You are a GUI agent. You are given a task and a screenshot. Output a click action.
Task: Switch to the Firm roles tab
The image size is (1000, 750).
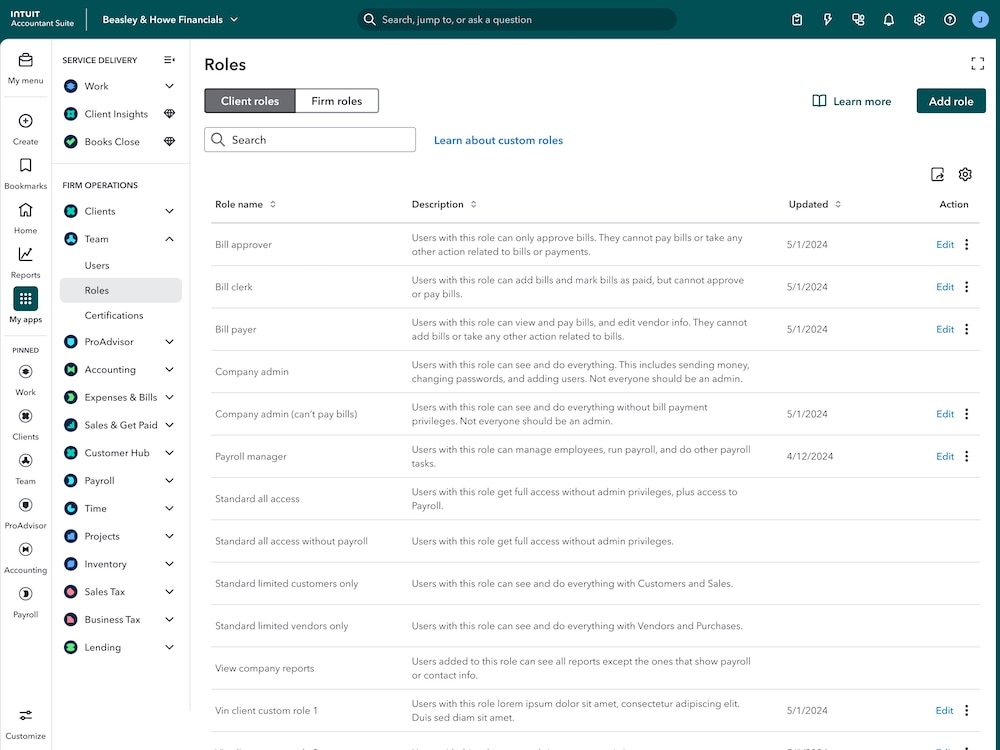click(x=336, y=100)
